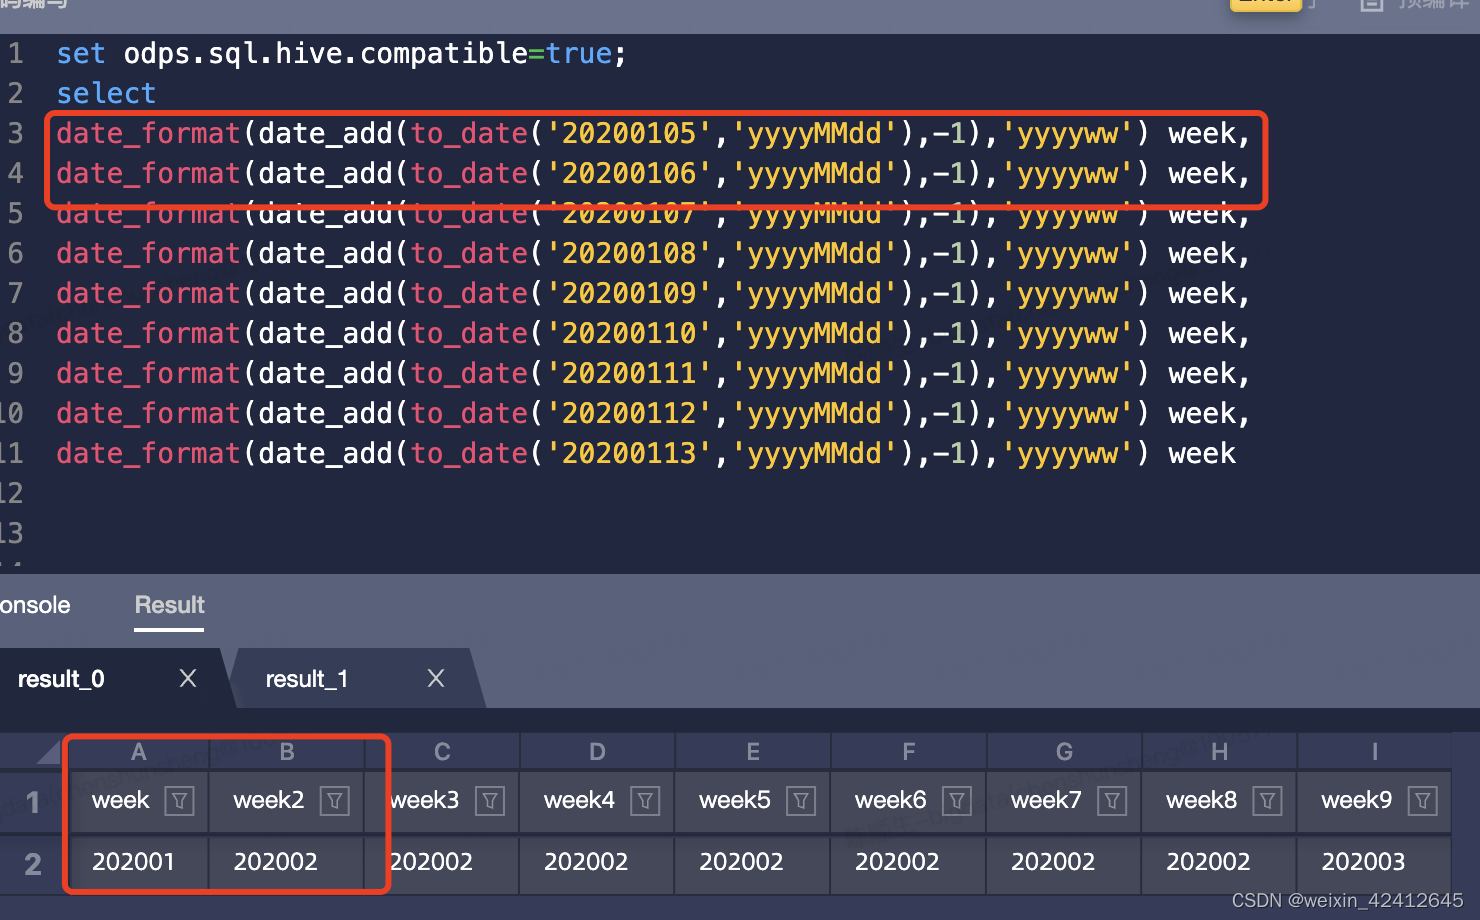
Task: Select column H header
Action: pyautogui.click(x=1219, y=752)
